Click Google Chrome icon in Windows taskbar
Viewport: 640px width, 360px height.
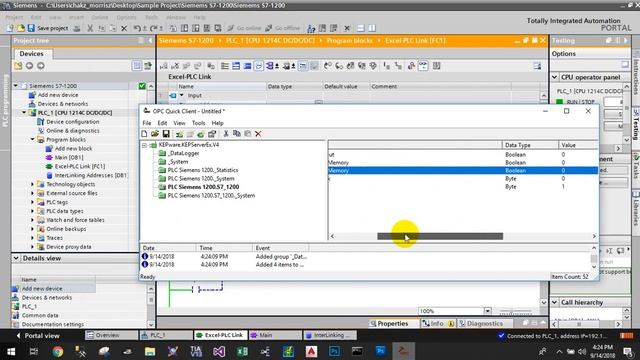pos(58,351)
